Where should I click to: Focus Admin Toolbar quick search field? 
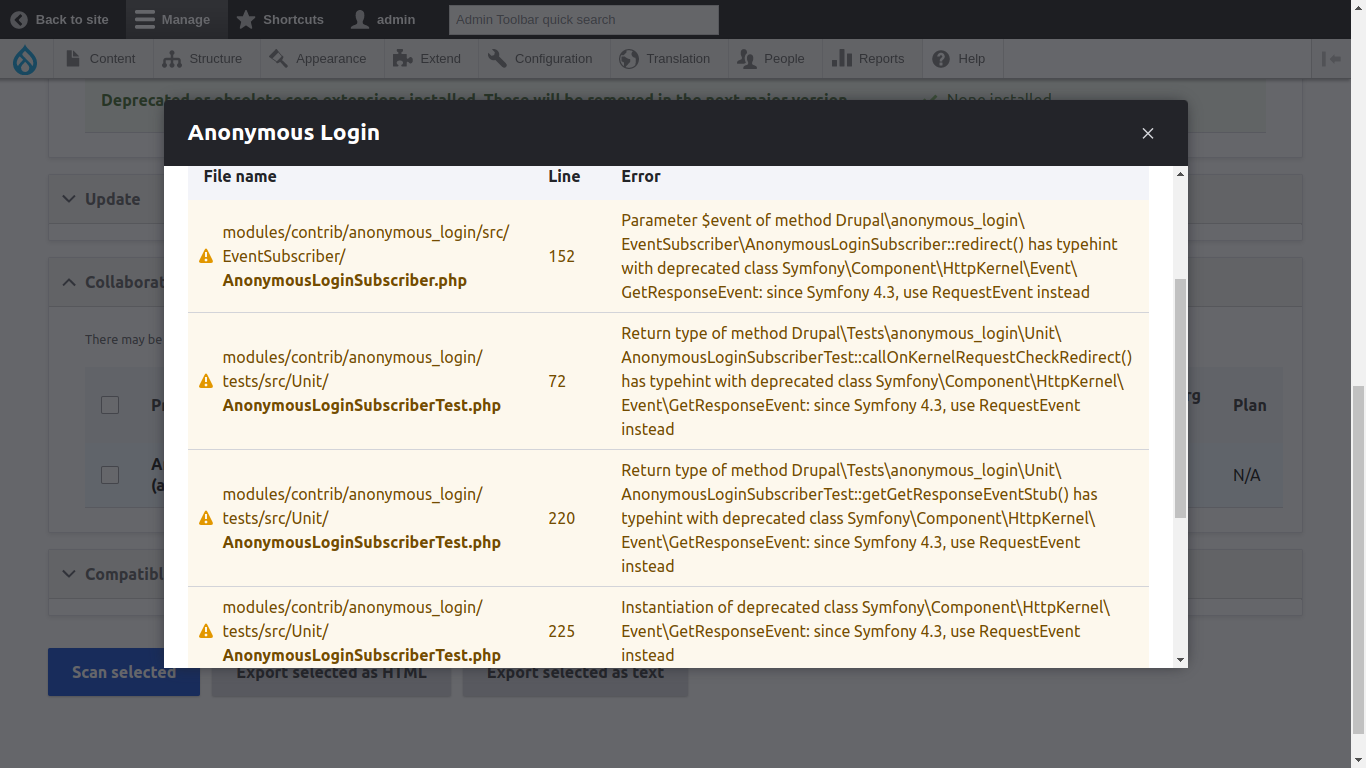click(x=584, y=19)
